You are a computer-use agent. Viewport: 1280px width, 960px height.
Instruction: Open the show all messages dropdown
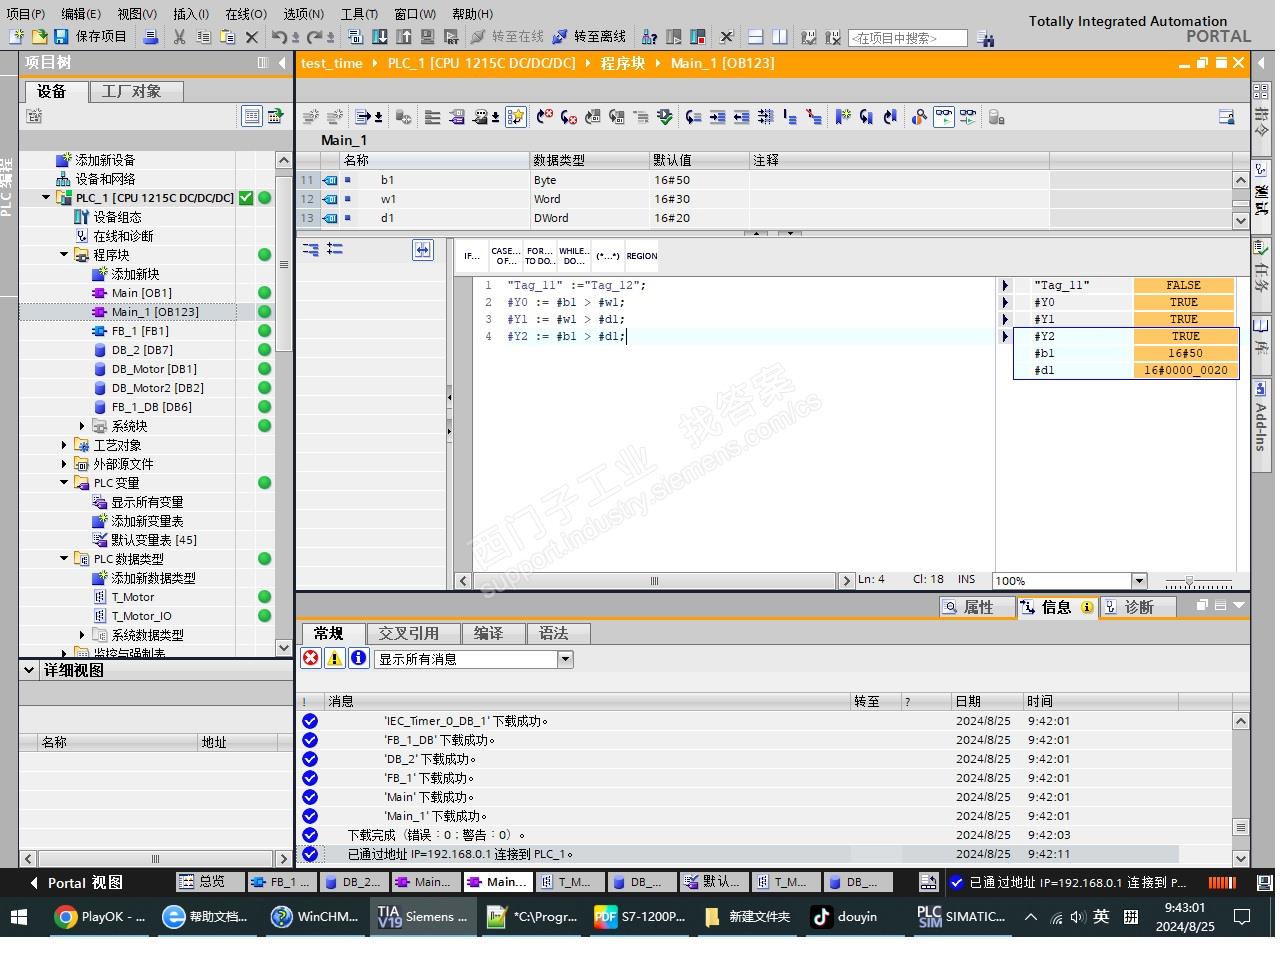565,659
